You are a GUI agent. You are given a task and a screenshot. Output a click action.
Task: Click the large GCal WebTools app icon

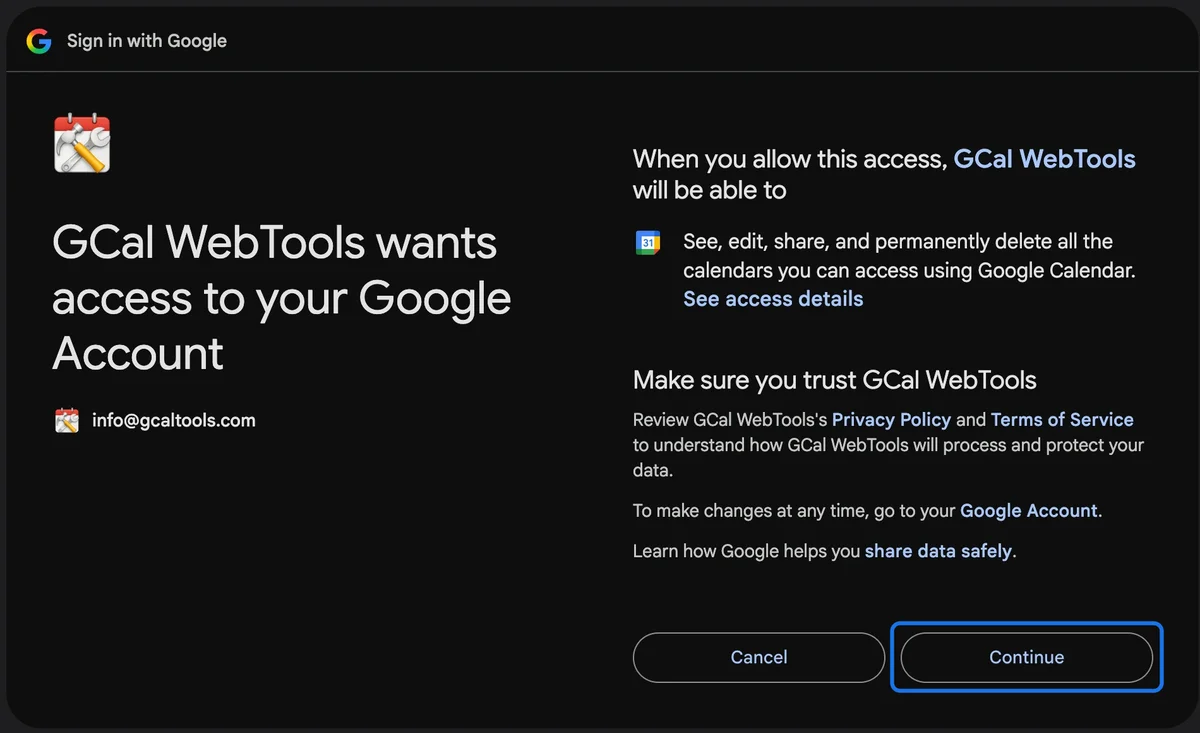(81, 144)
